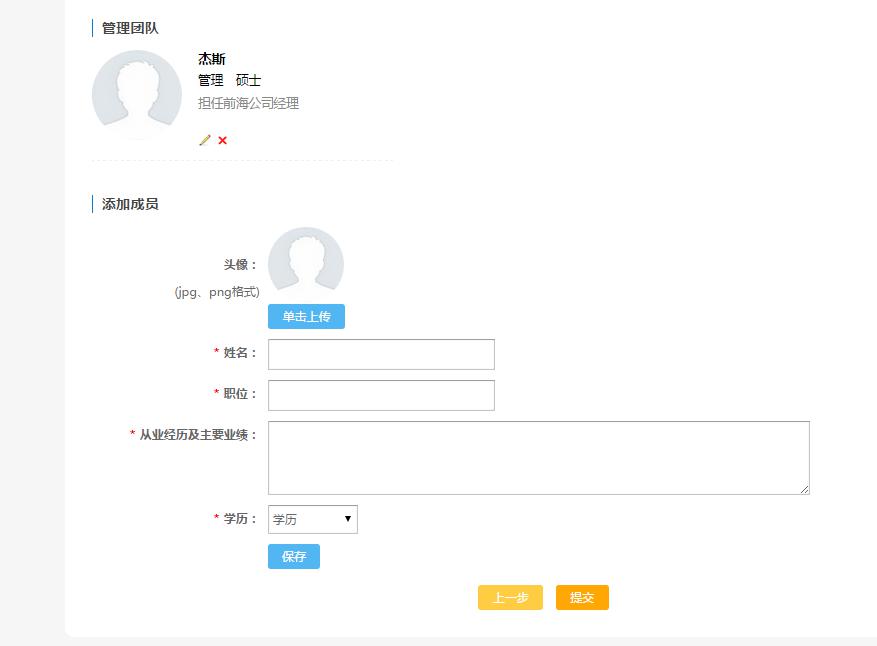Focus the 姓名 input field
This screenshot has height=646, width=877.
tap(381, 354)
